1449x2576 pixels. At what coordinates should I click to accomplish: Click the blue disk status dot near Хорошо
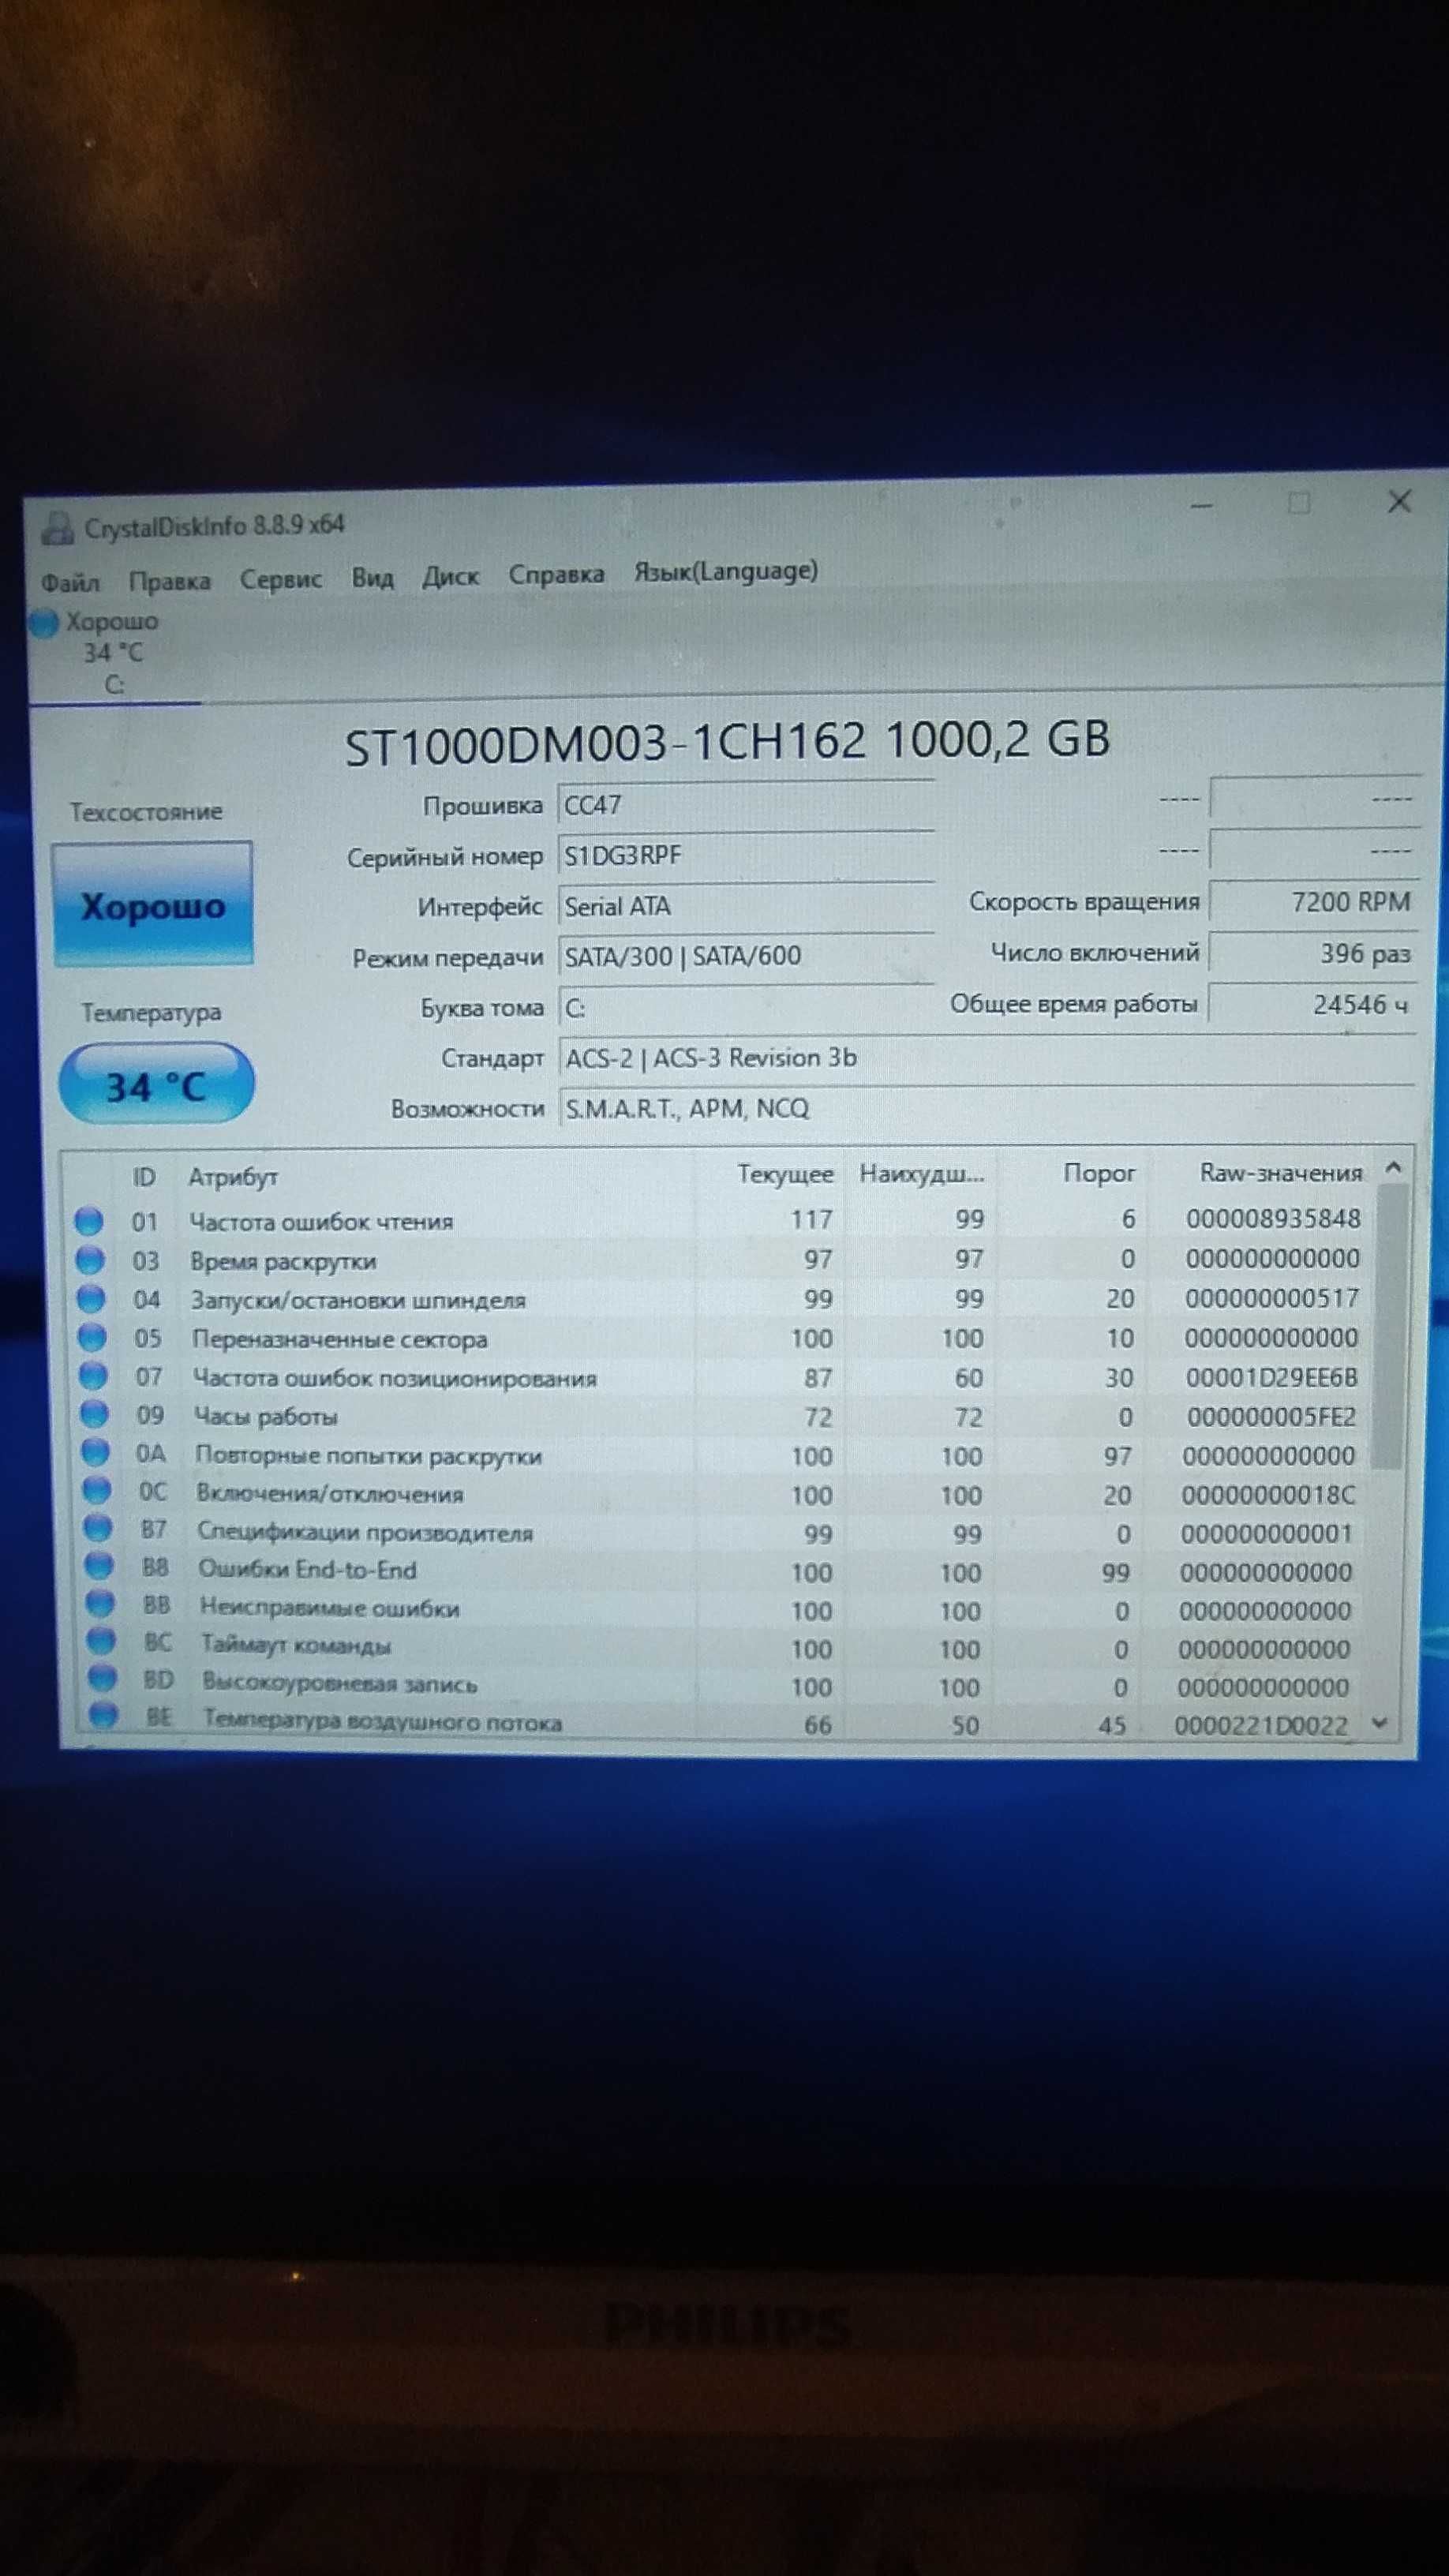tap(43, 624)
